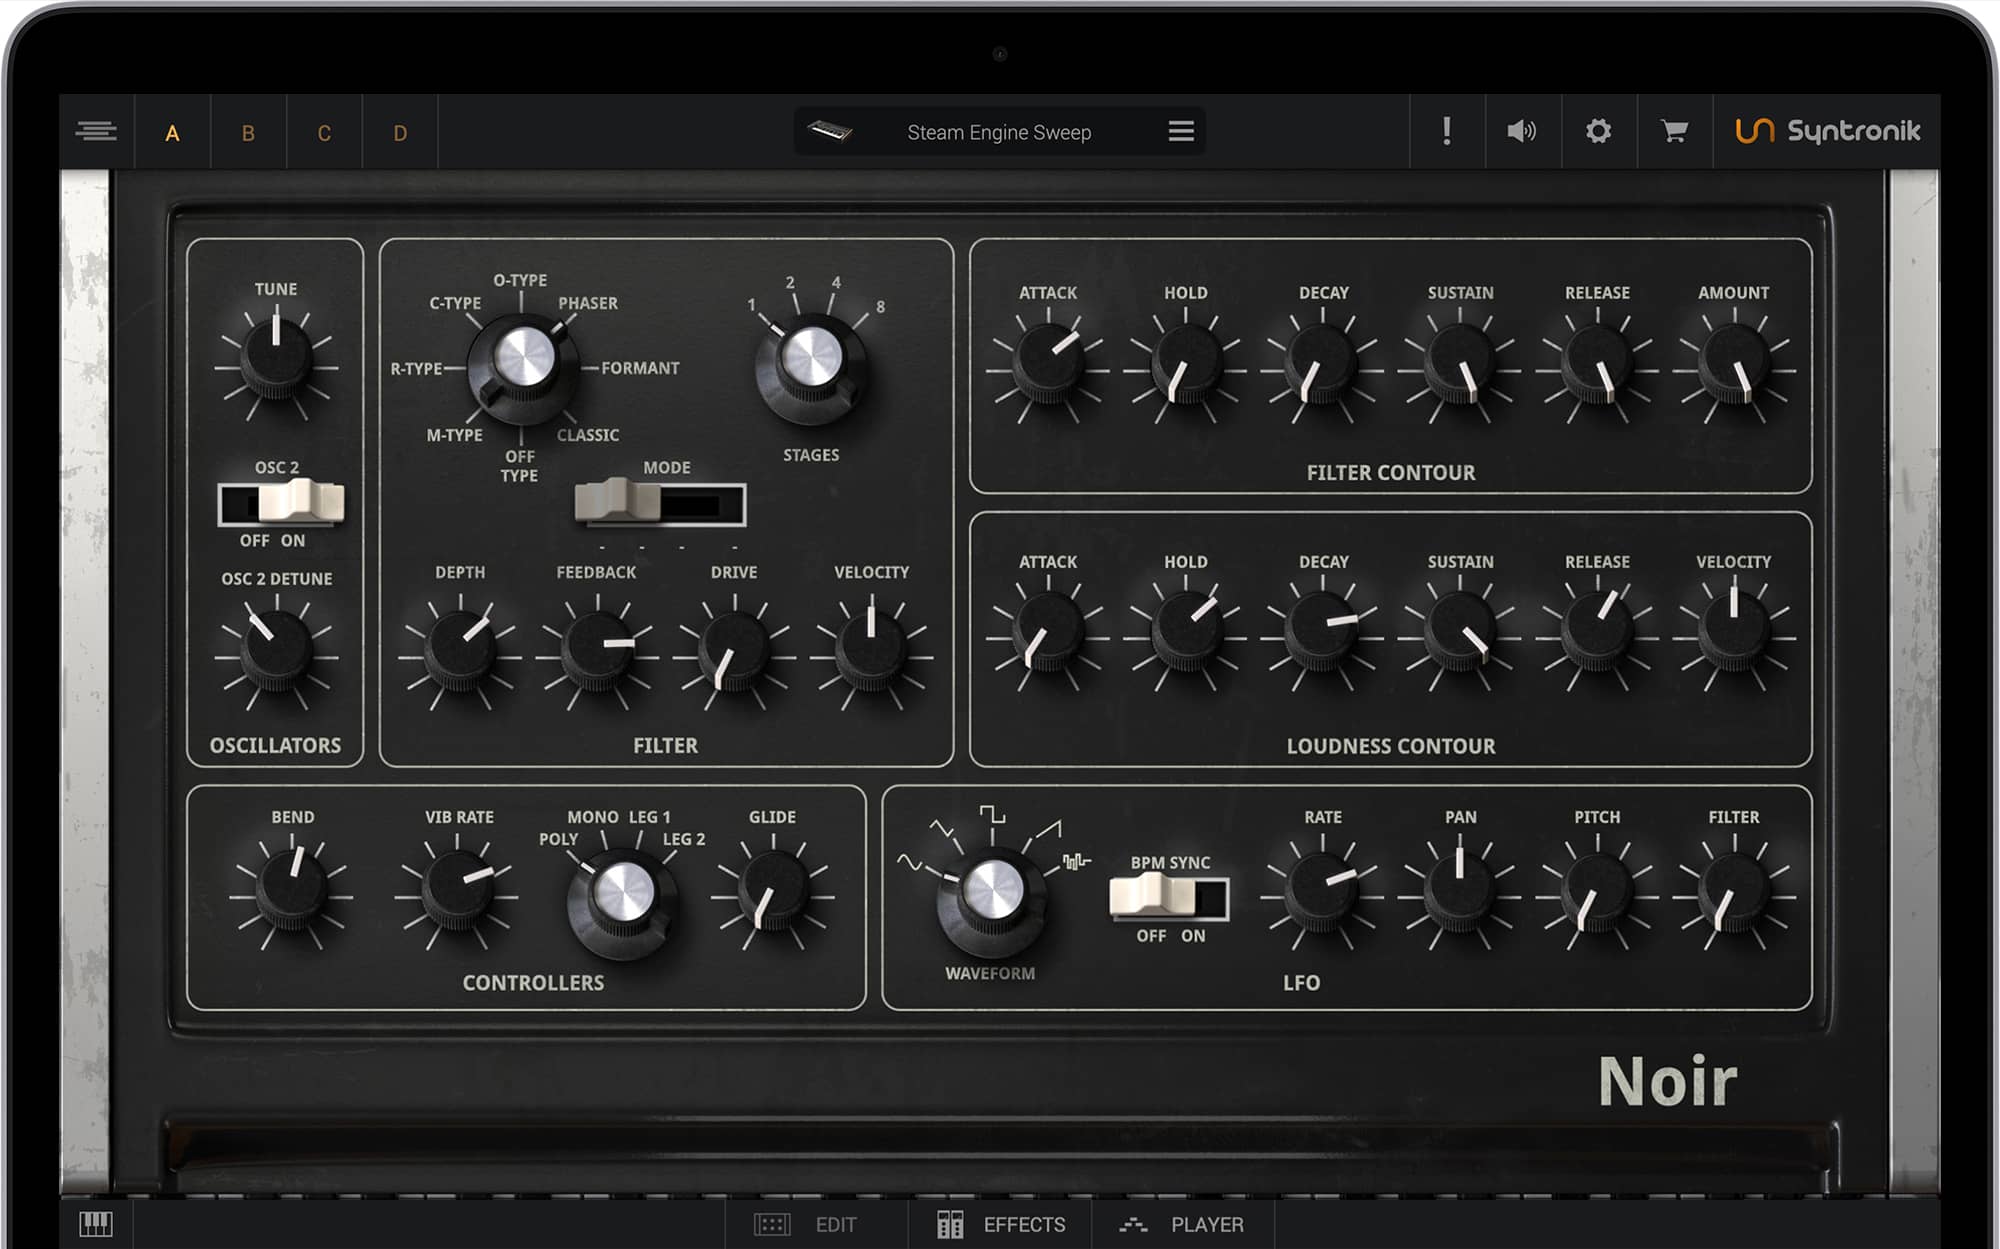This screenshot has height=1249, width=2000.
Task: Click the C-TYPE filter type label
Action: pyautogui.click(x=455, y=303)
